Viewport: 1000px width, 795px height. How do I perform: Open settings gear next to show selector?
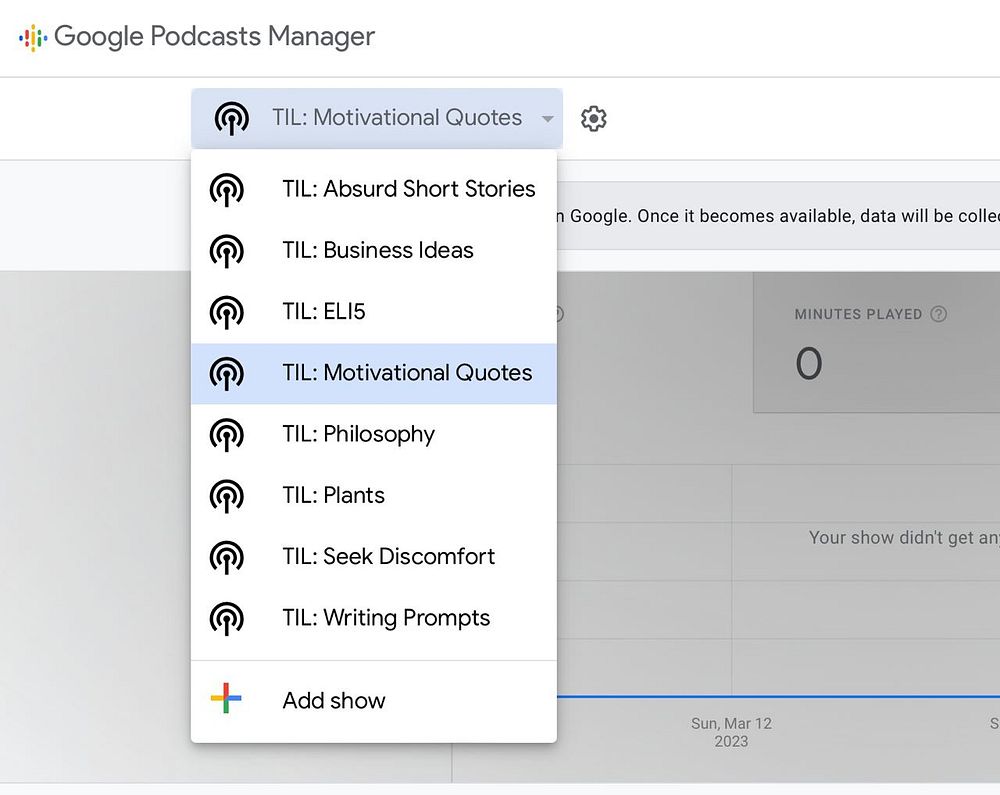tap(594, 119)
